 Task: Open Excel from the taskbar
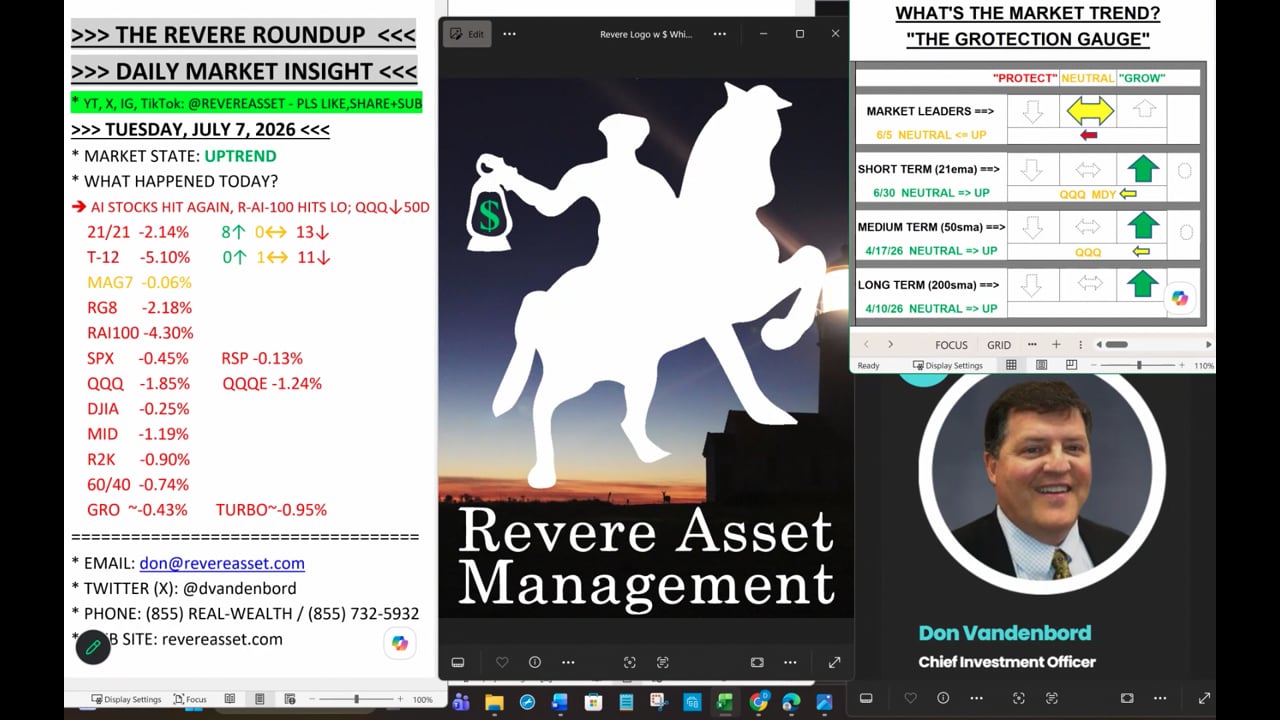(x=725, y=703)
